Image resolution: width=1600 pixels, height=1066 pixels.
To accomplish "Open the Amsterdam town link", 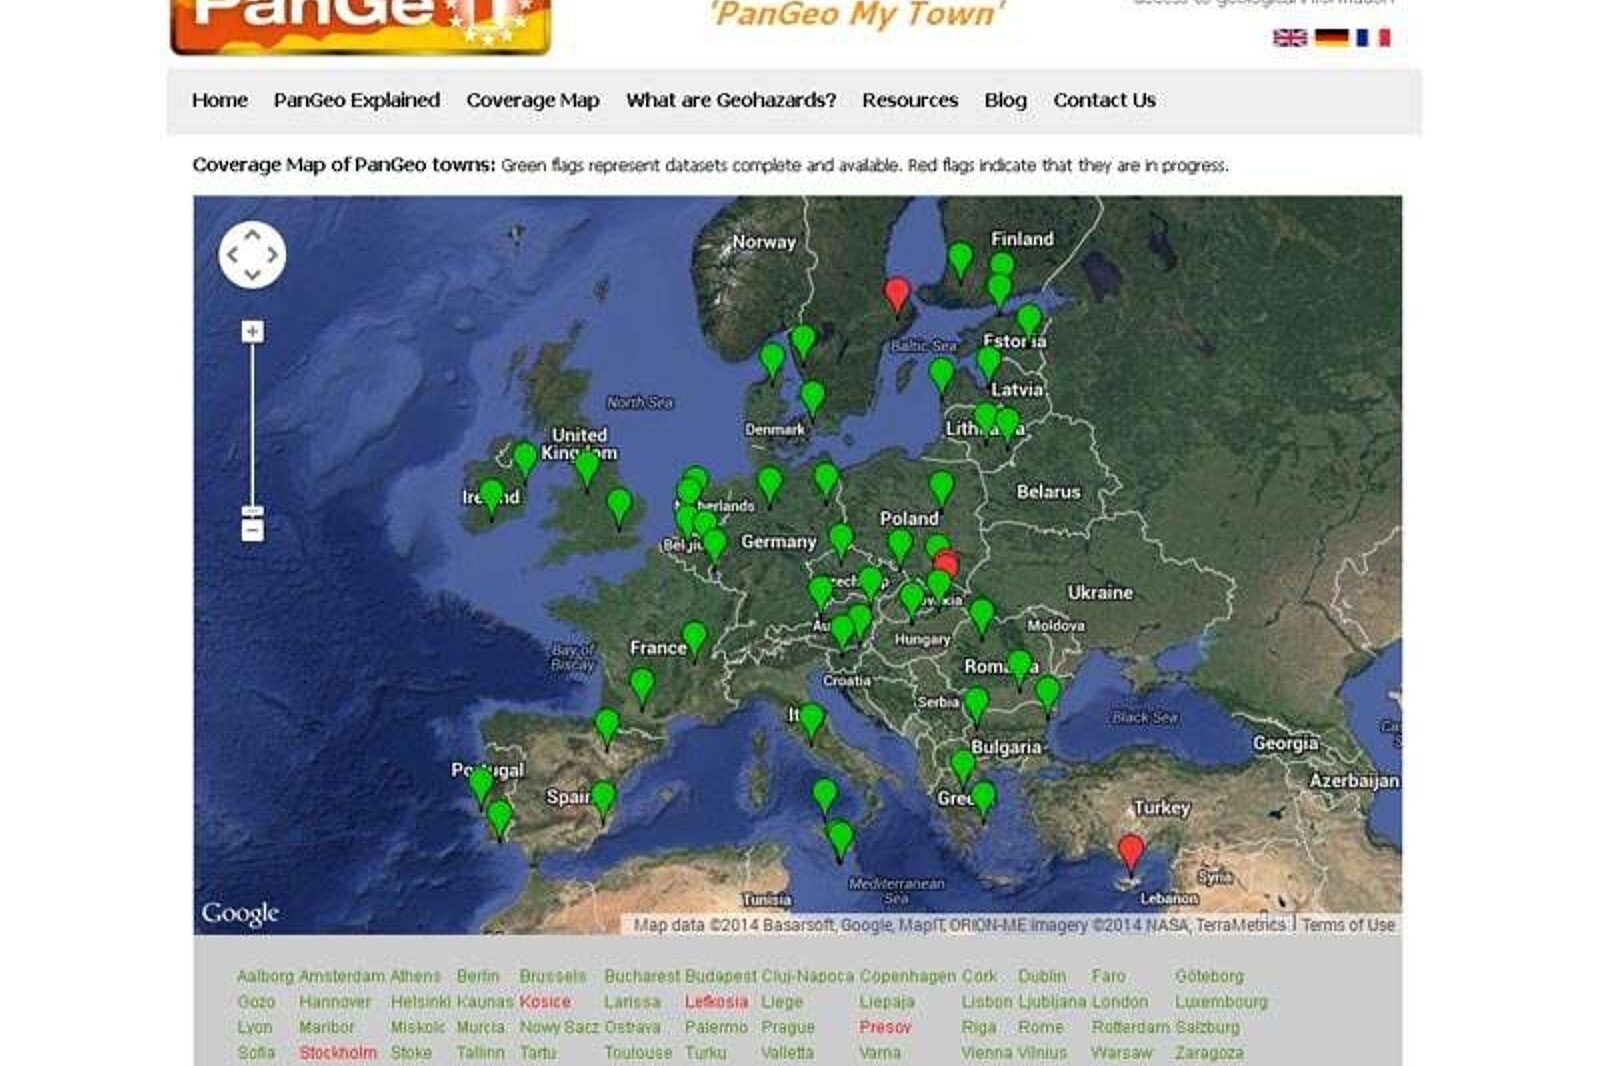I will pos(341,976).
